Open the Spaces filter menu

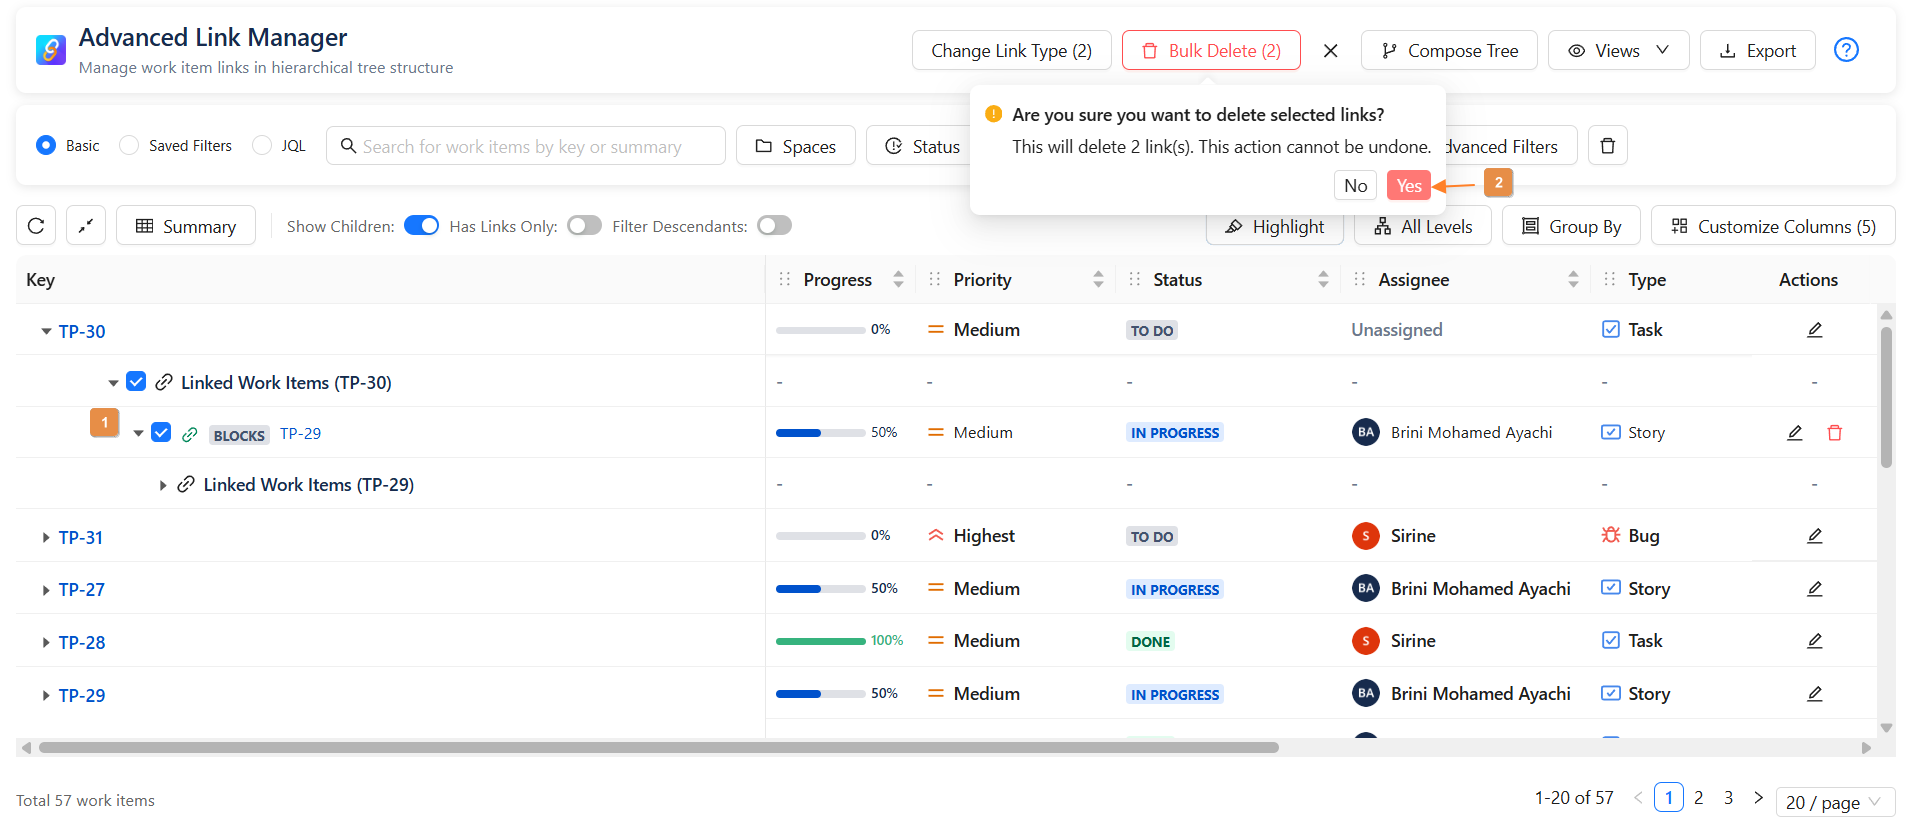(x=795, y=146)
